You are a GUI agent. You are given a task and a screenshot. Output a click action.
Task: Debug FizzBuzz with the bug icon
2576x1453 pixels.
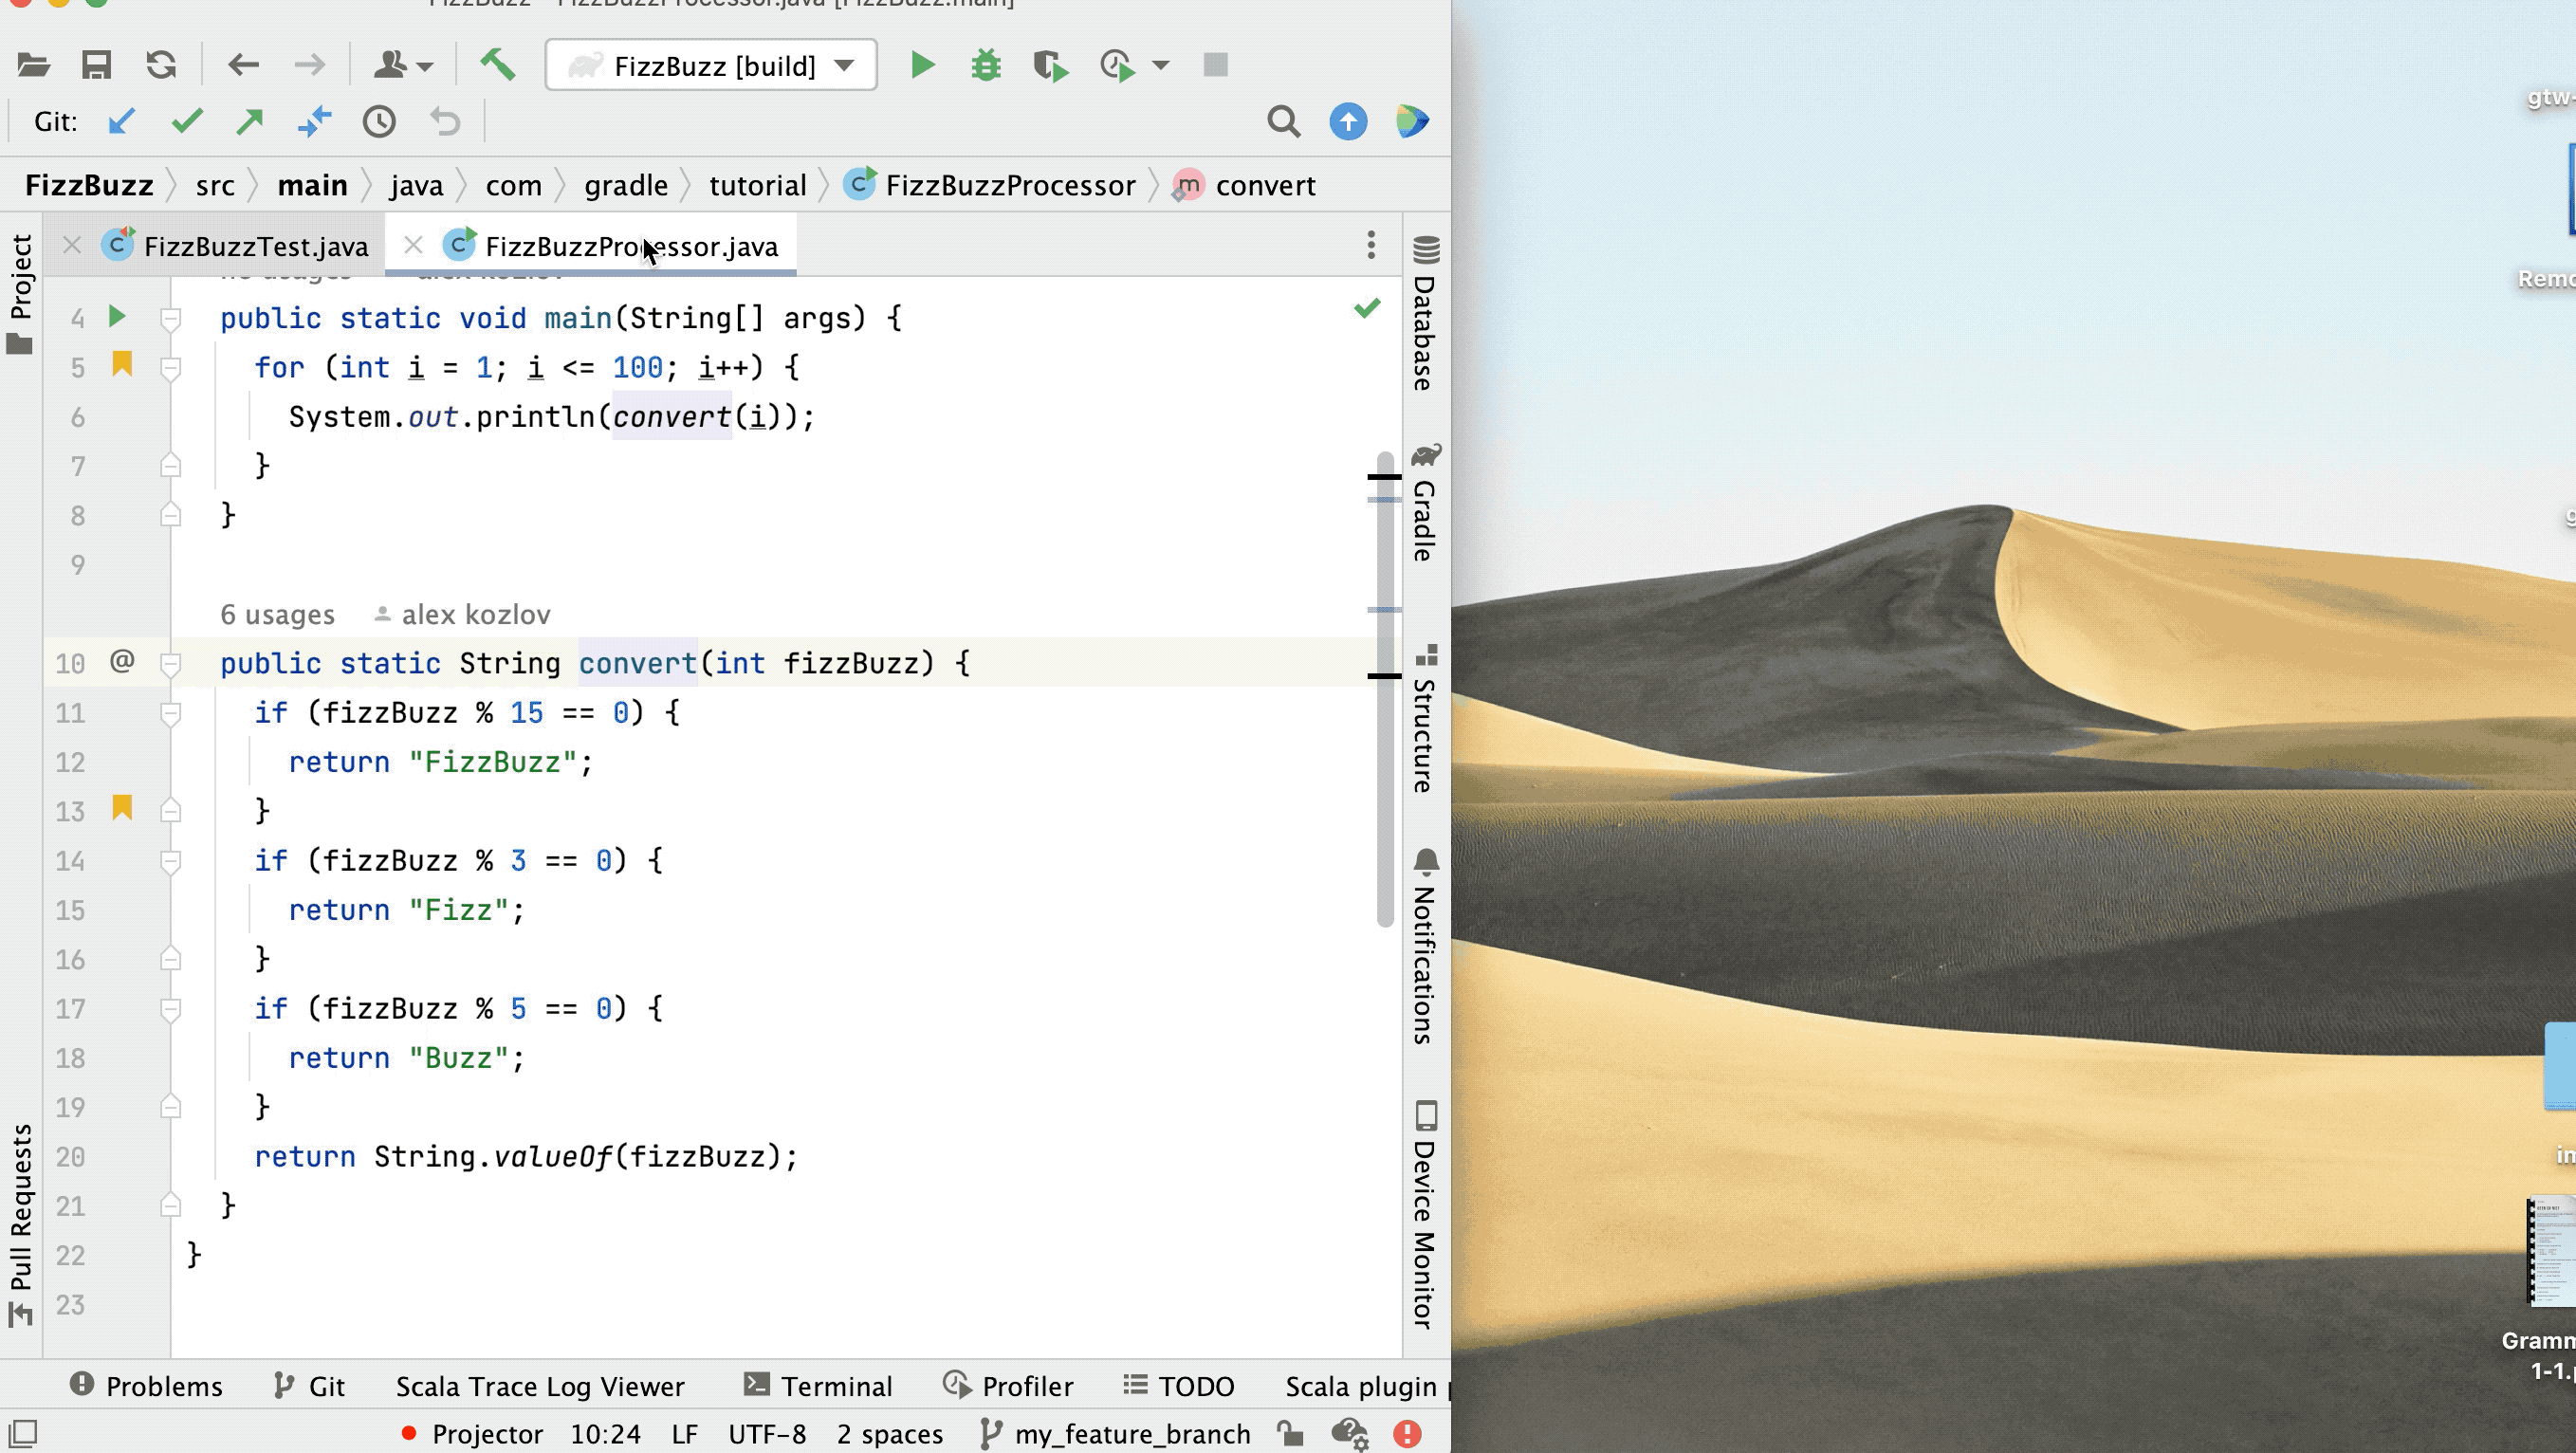(x=986, y=66)
